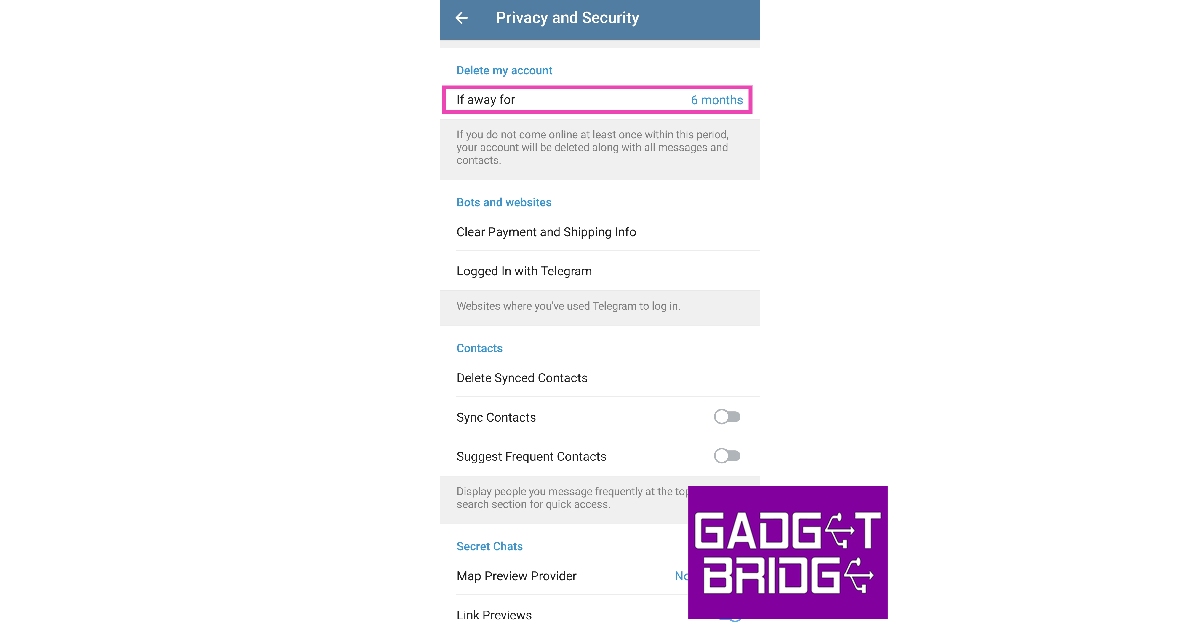Tap the If away for label

click(x=486, y=100)
